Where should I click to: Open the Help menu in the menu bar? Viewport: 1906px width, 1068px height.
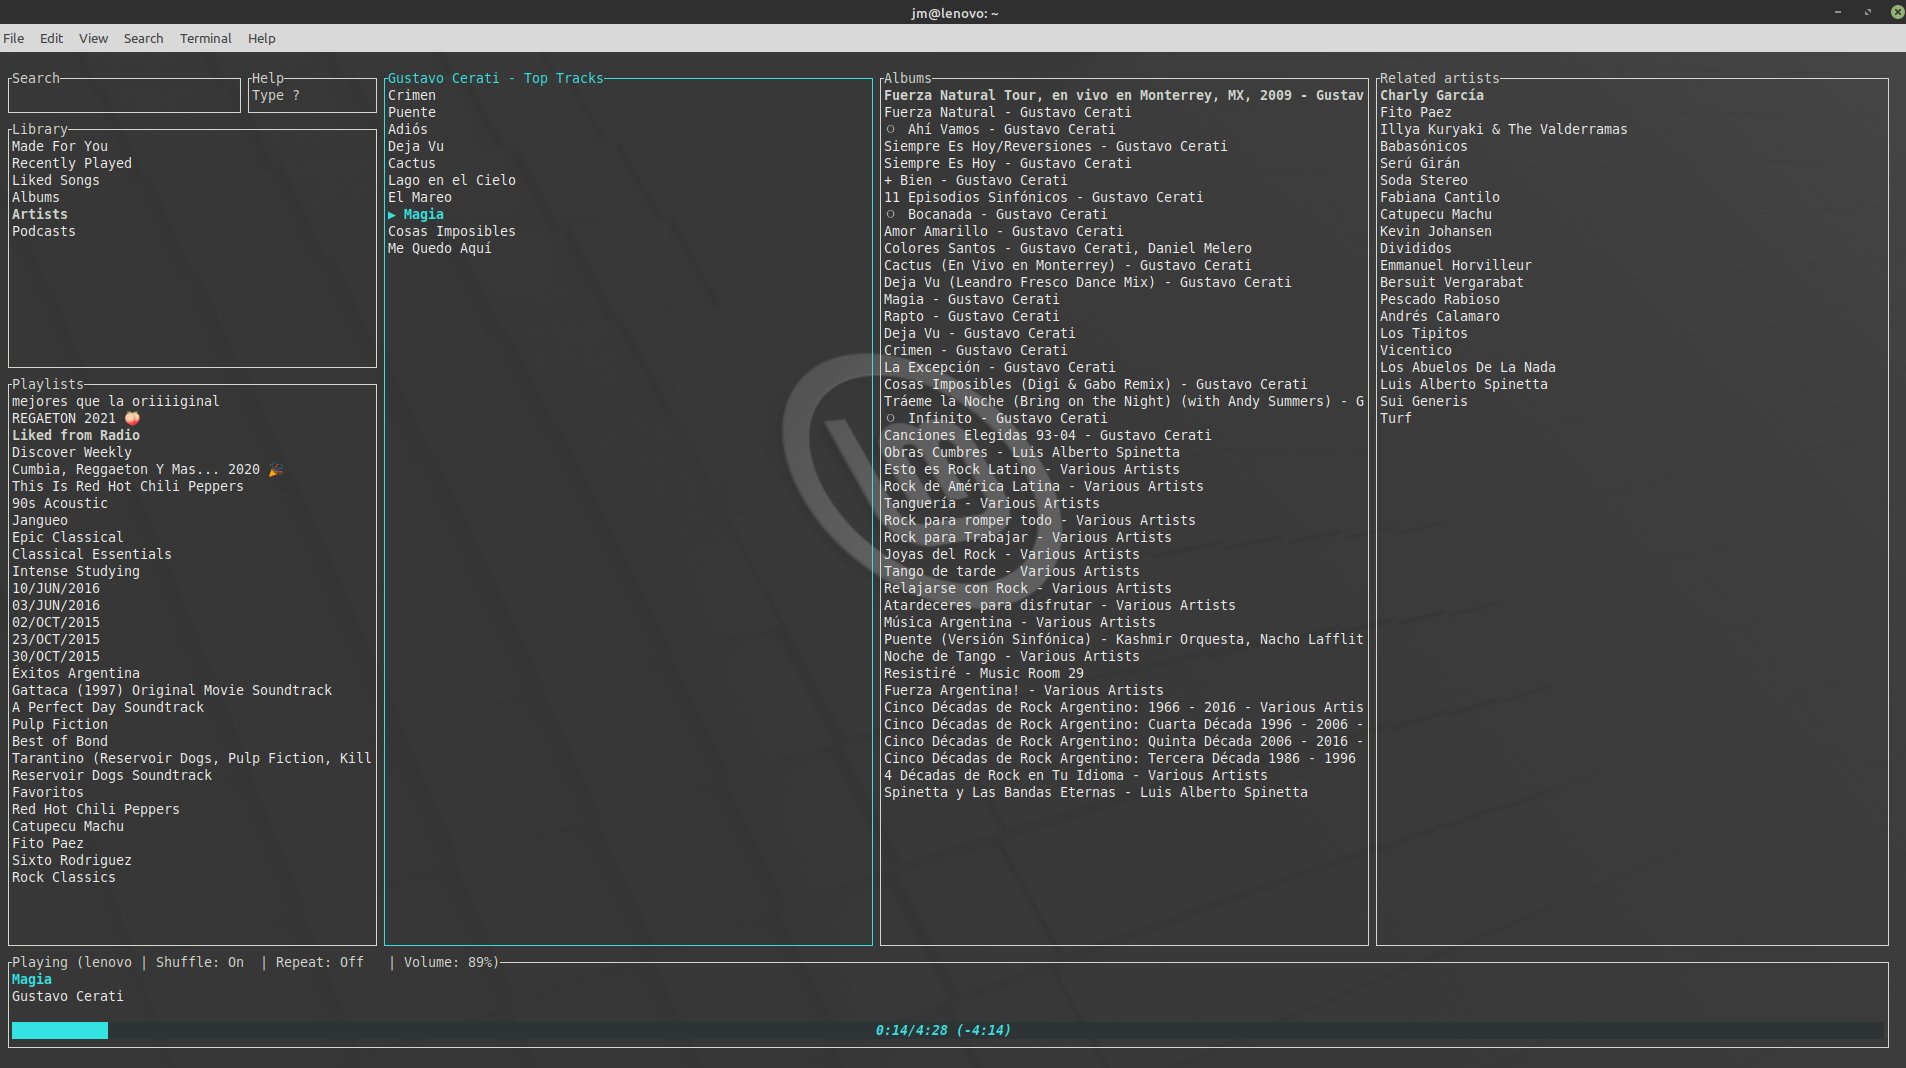click(261, 38)
